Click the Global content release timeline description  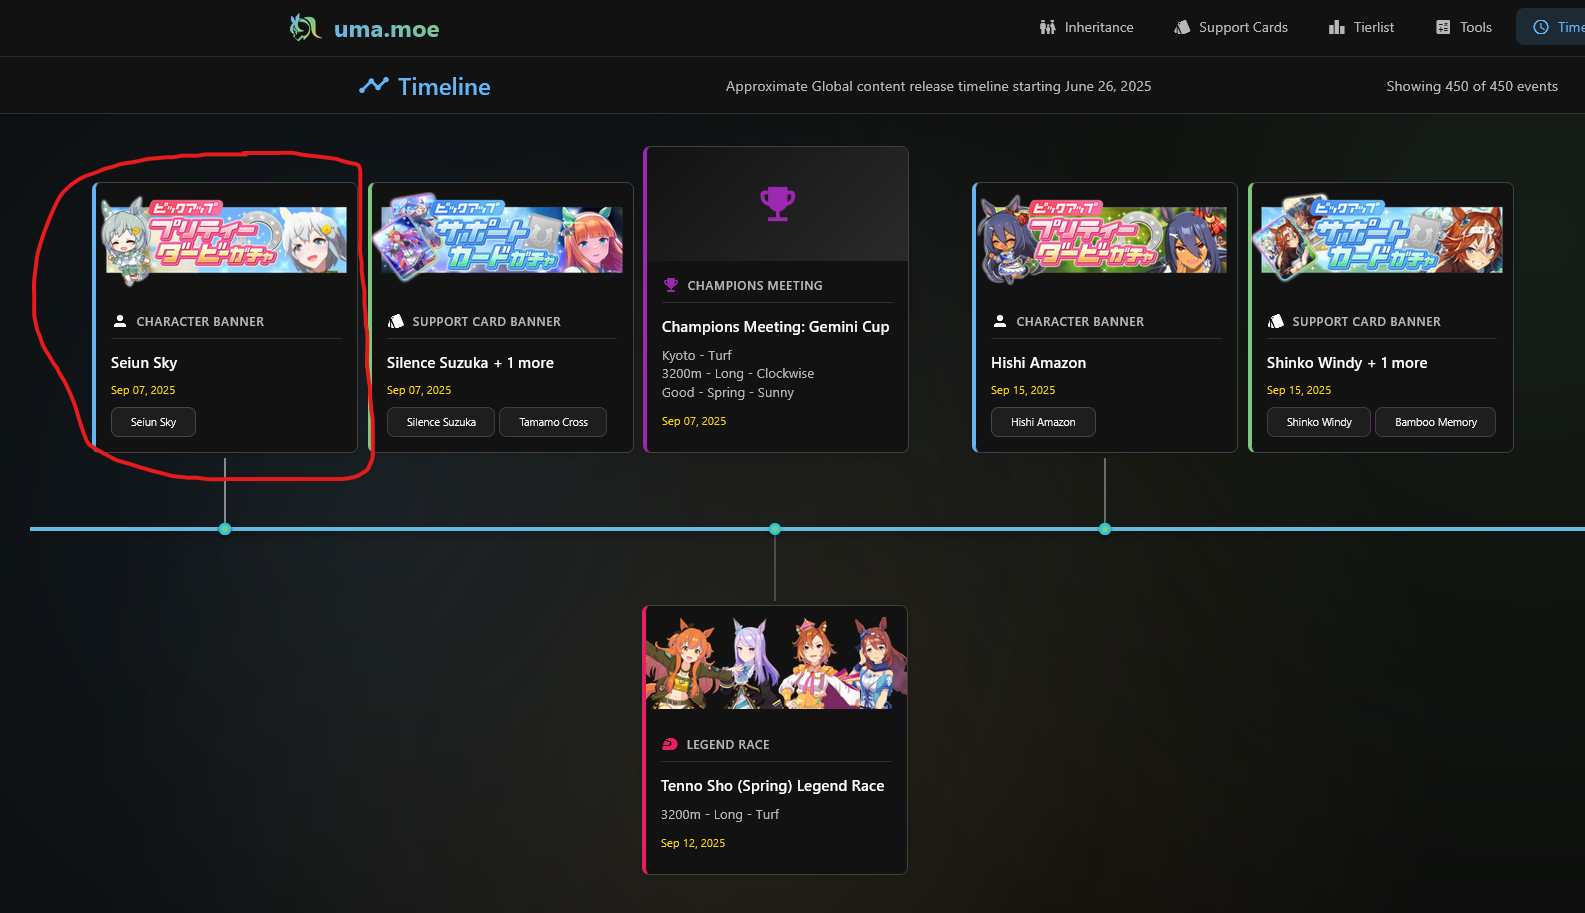[938, 86]
